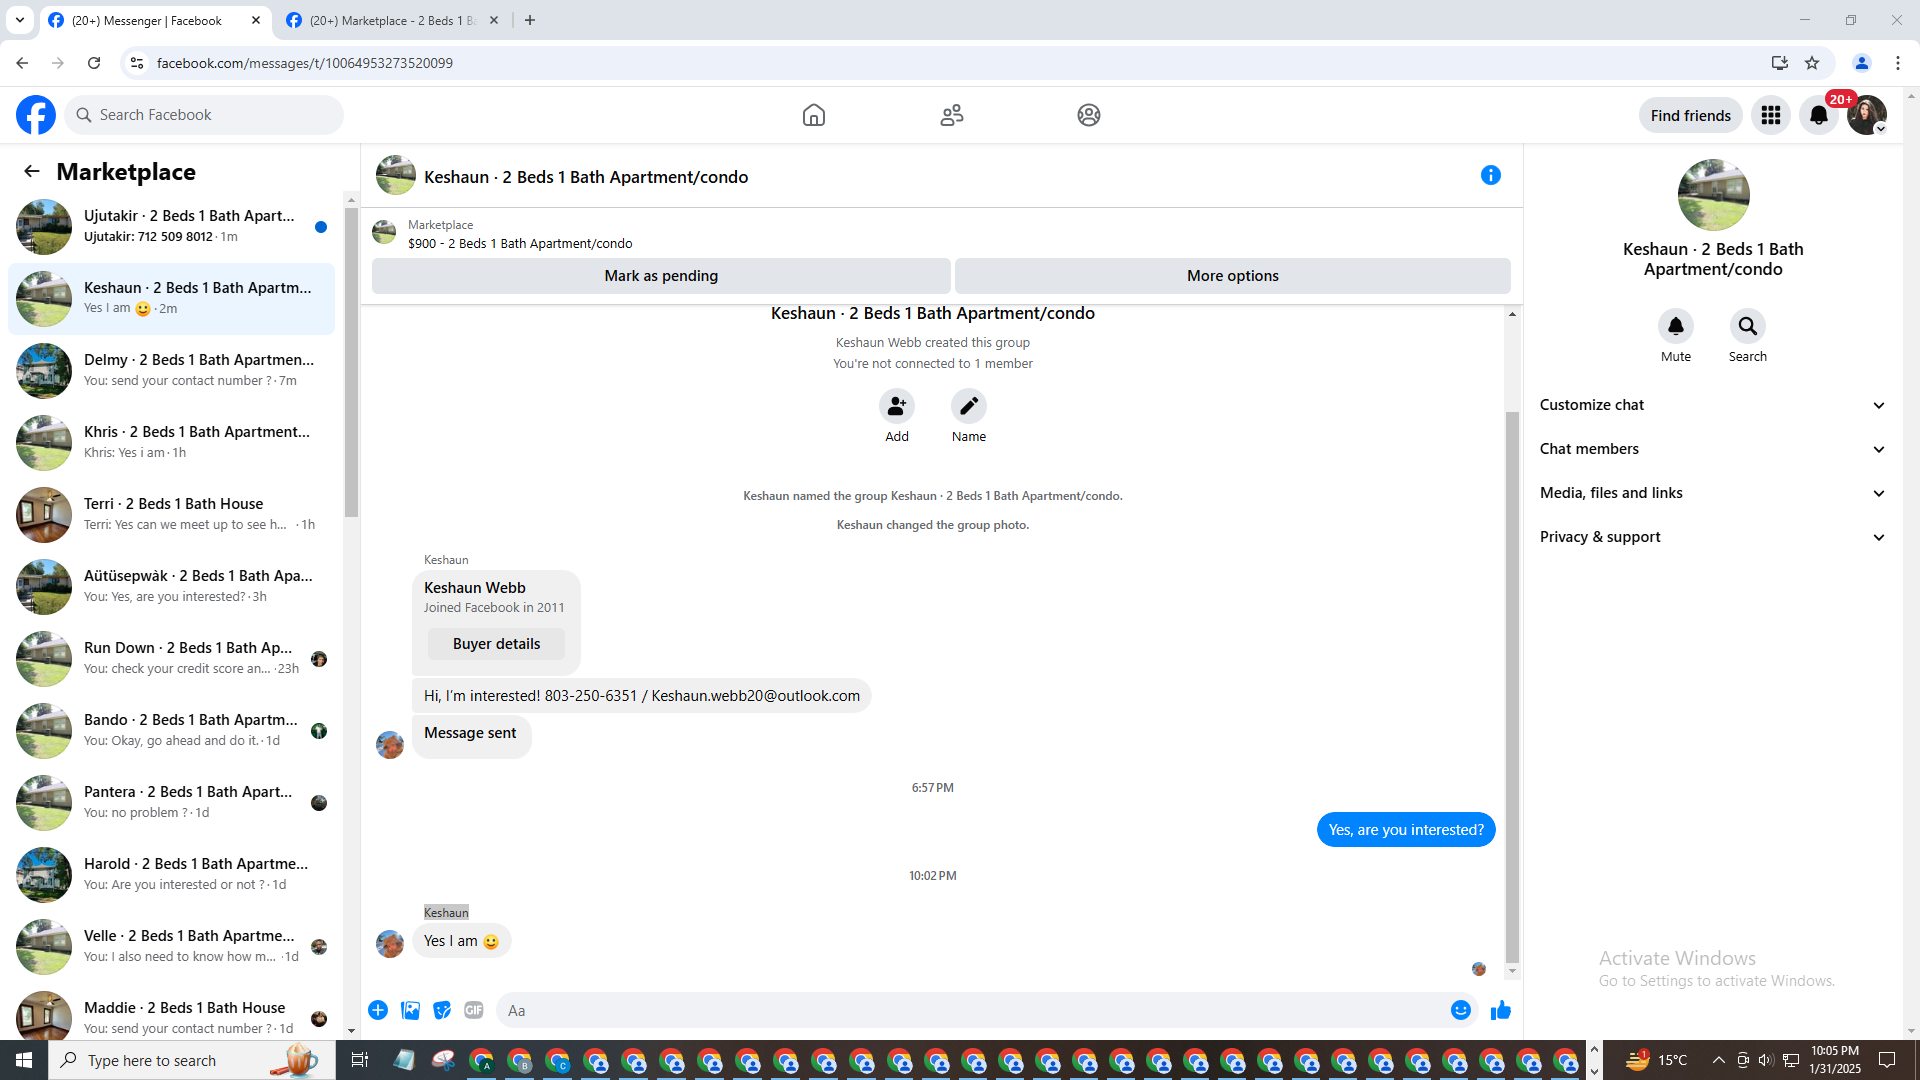This screenshot has height=1080, width=1920.
Task: Open Harold conversation
Action: point(172,875)
